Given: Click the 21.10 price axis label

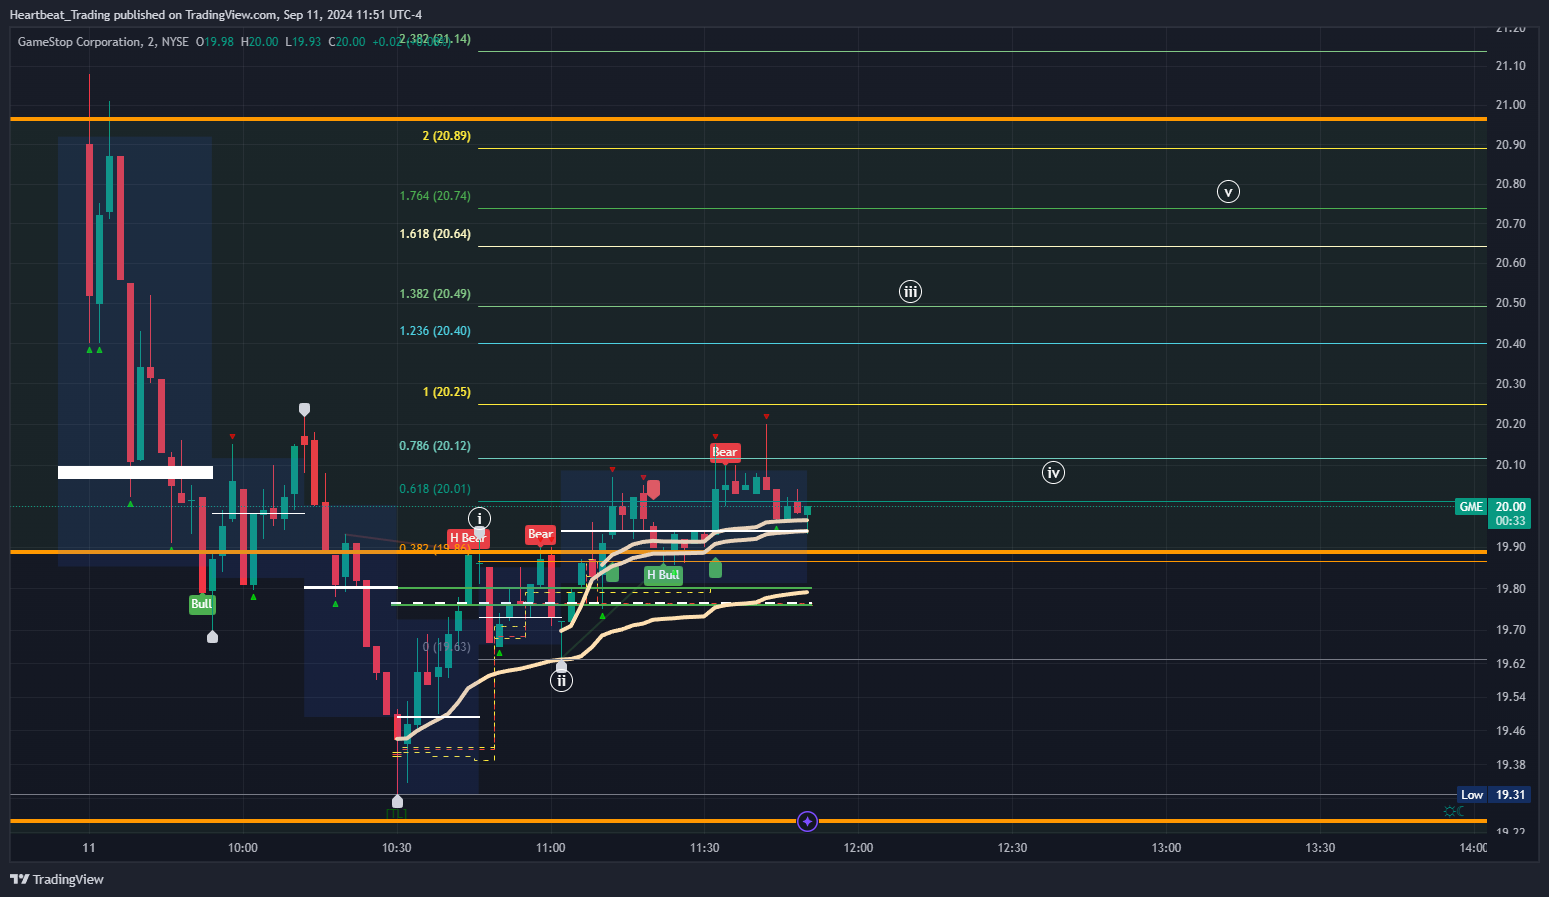Looking at the screenshot, I should click(x=1510, y=66).
